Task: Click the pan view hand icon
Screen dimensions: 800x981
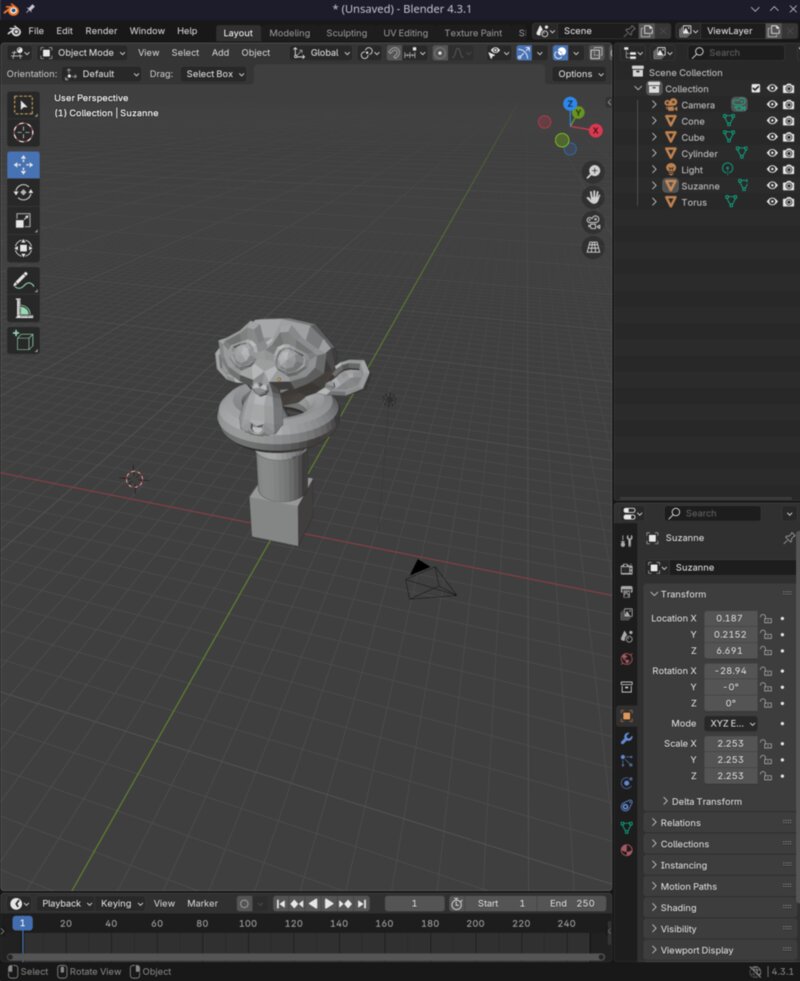Action: coord(593,197)
